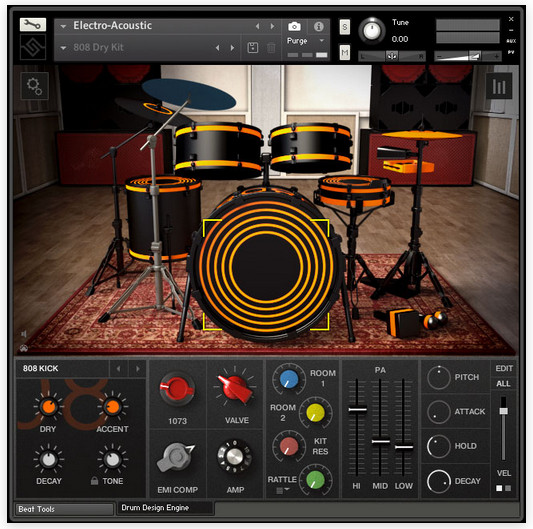Adjust the PA HI fader
This screenshot has height=529, width=533.
pos(357,410)
